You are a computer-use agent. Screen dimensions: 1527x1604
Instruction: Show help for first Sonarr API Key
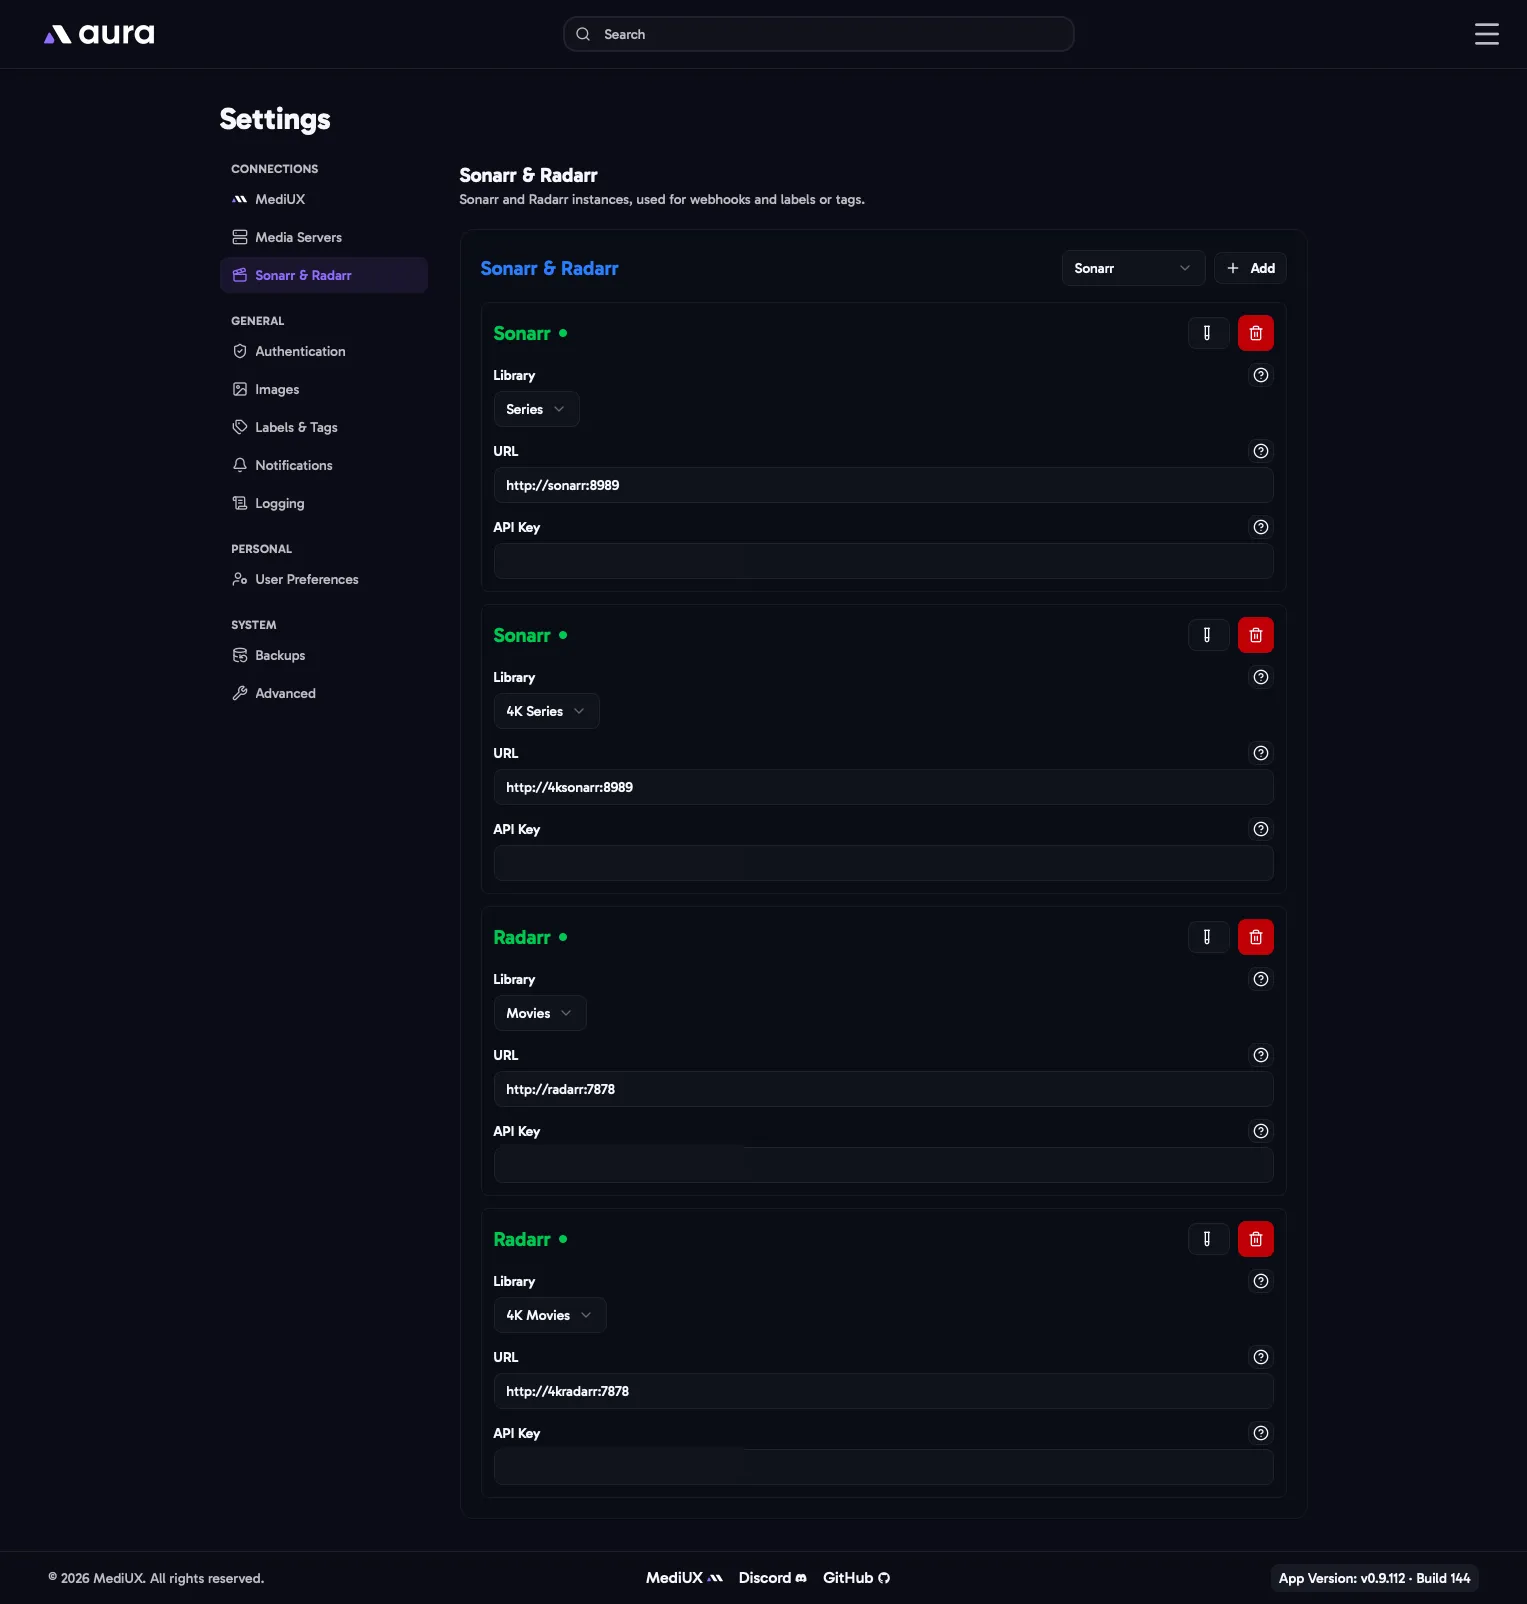[1261, 527]
